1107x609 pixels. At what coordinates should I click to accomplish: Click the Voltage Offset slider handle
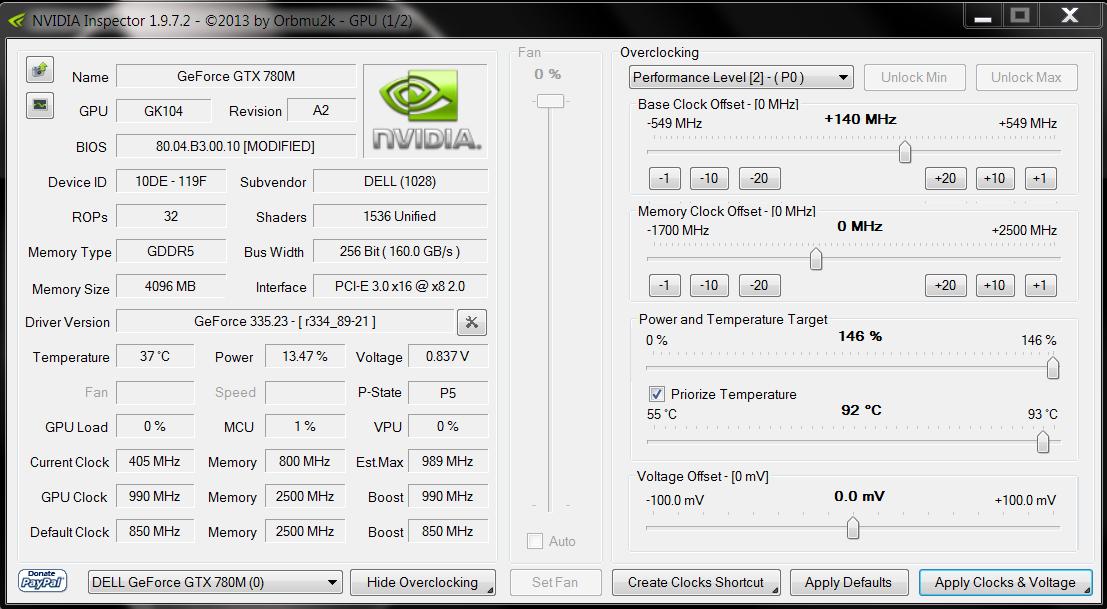(x=853, y=526)
